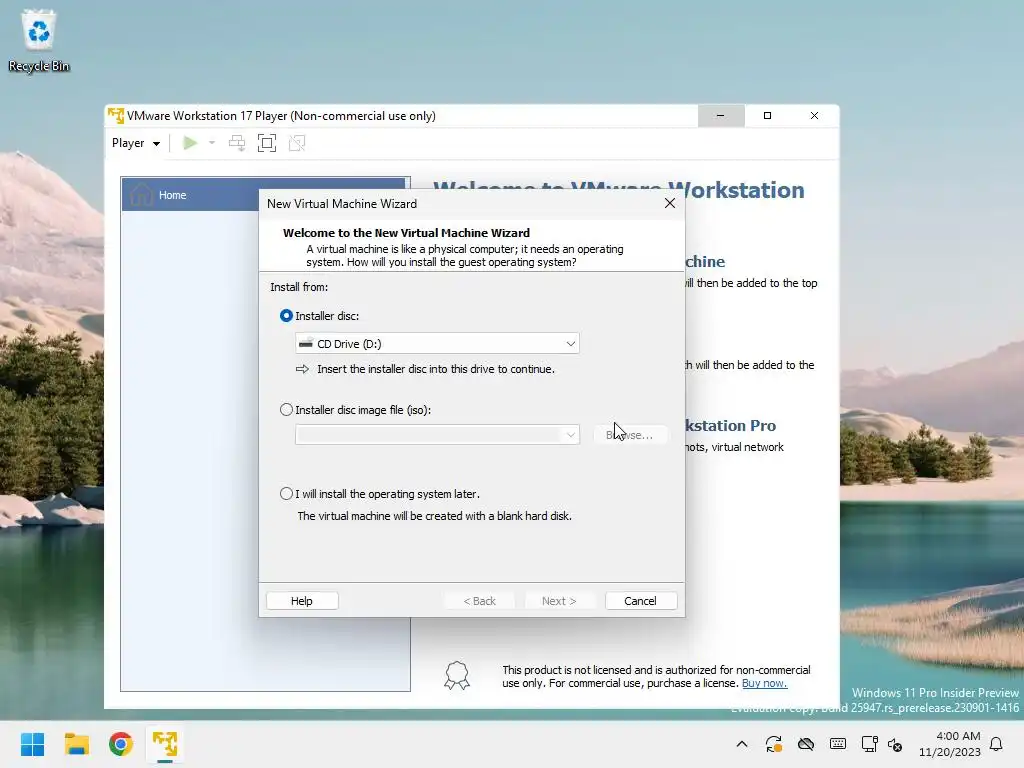Open the Windows Start menu
Screen dimensions: 1024x768
click(32, 744)
